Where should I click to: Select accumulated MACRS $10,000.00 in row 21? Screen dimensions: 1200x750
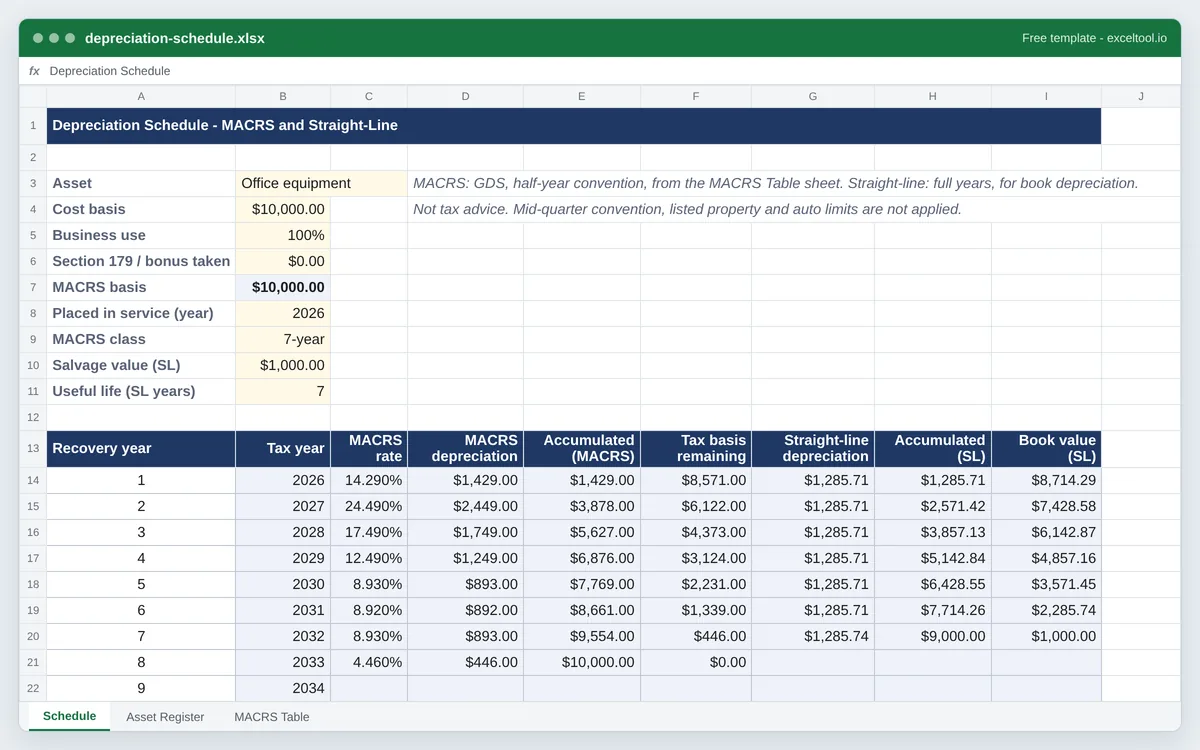582,662
